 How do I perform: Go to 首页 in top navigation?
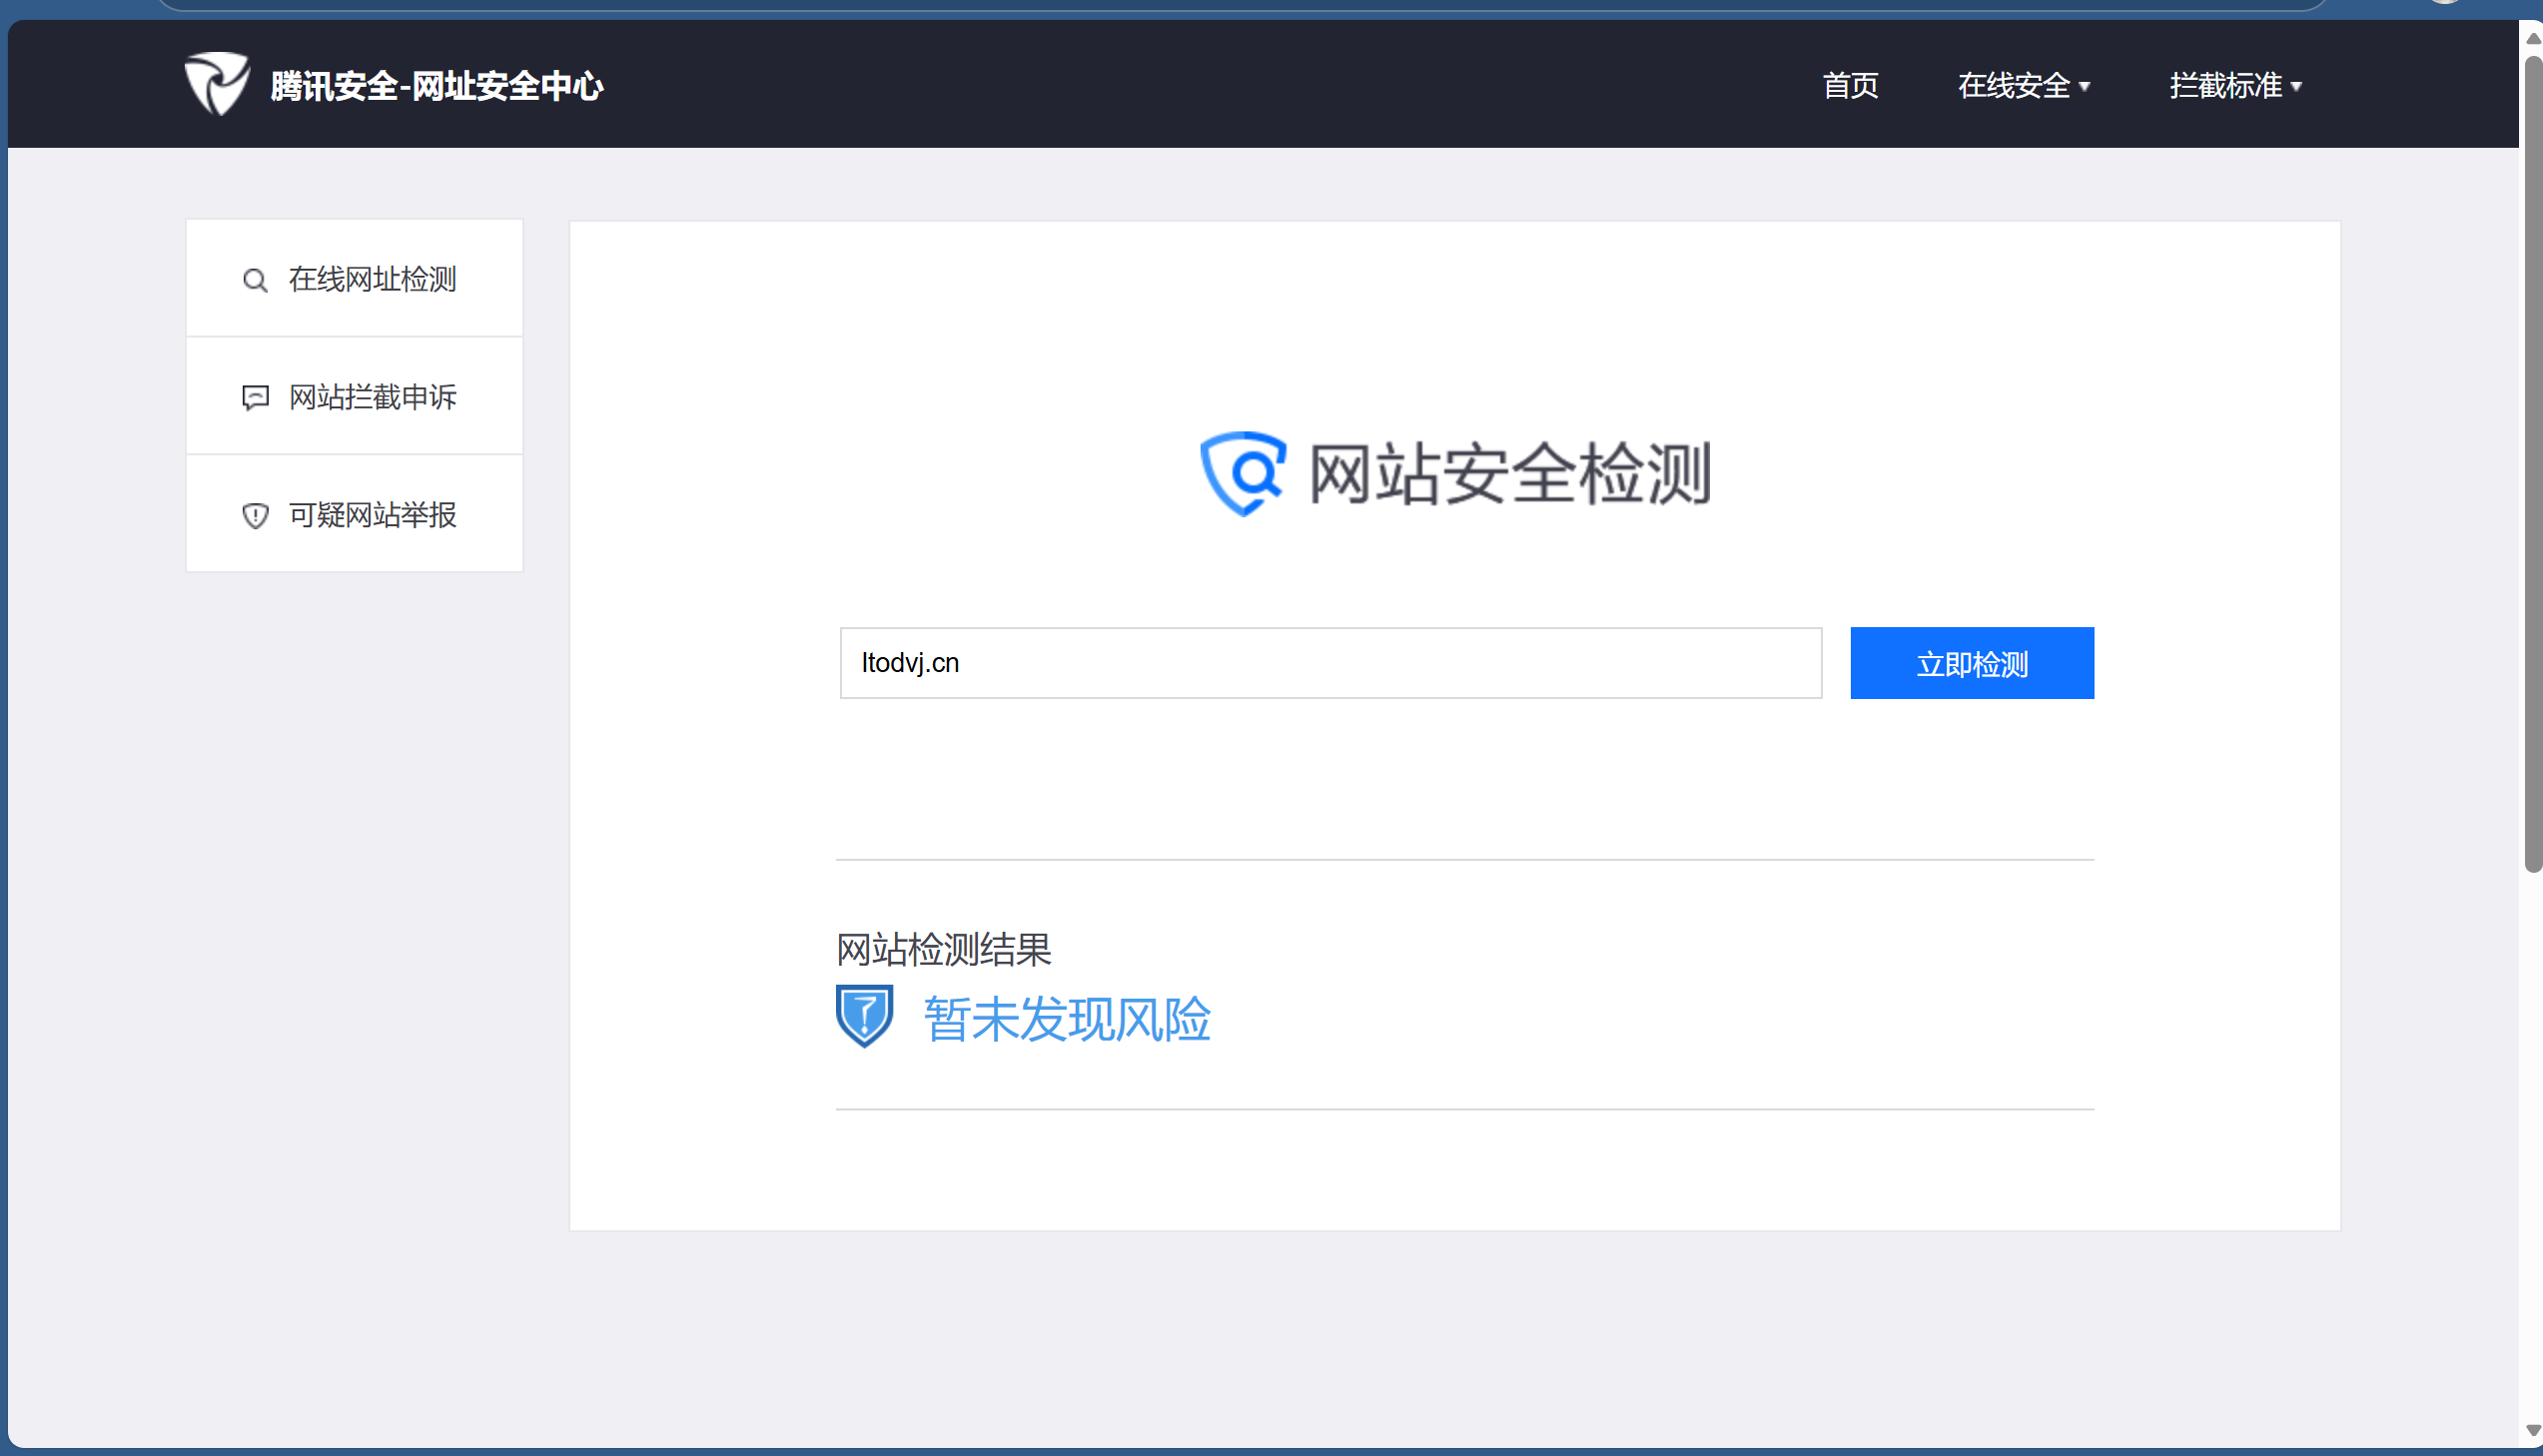(x=1850, y=86)
